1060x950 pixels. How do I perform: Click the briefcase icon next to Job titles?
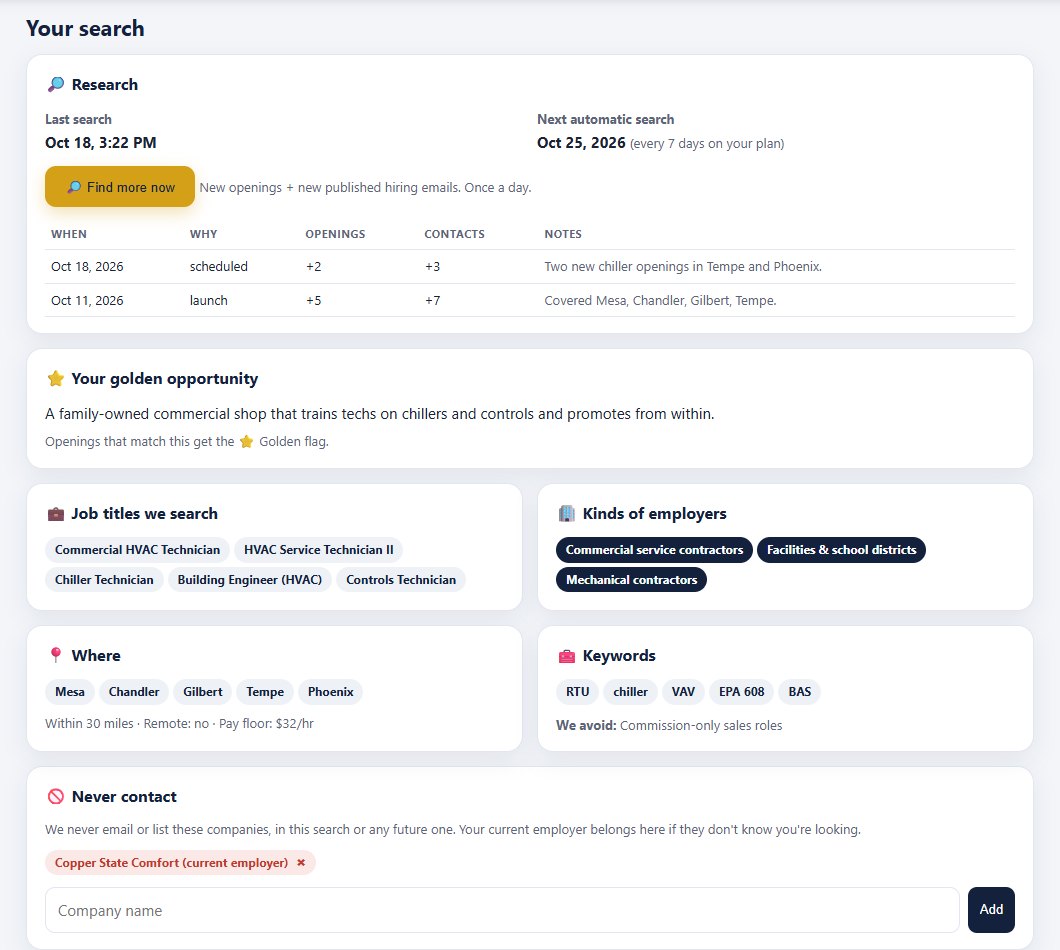(x=56, y=514)
